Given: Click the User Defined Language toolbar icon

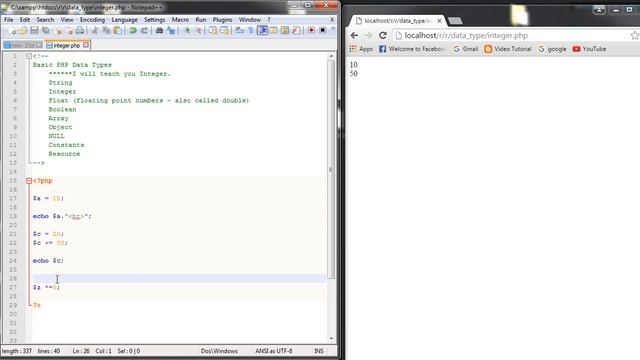Looking at the screenshot, I should (x=273, y=30).
